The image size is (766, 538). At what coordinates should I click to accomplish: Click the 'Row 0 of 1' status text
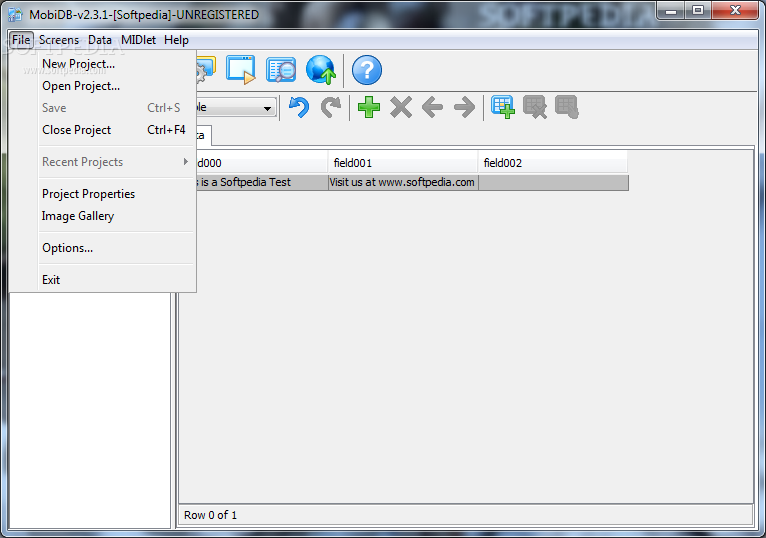tap(211, 515)
